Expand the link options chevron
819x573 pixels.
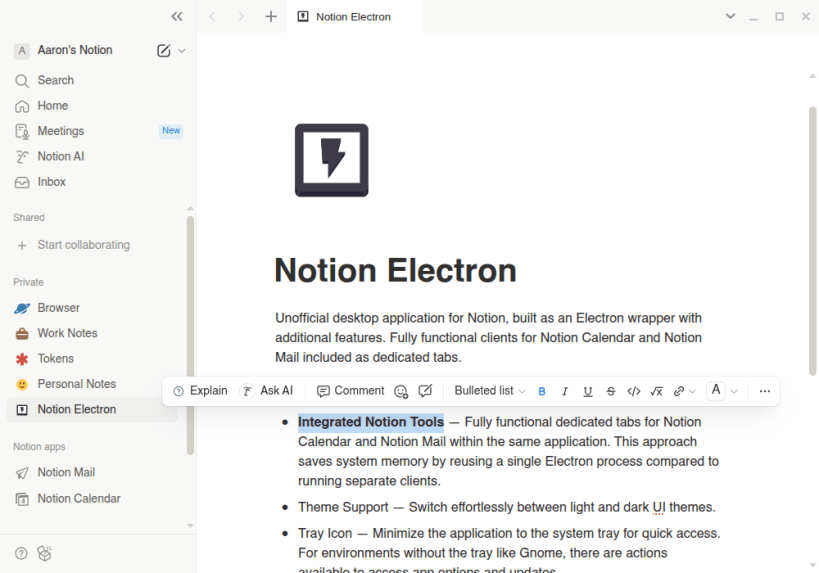693,392
